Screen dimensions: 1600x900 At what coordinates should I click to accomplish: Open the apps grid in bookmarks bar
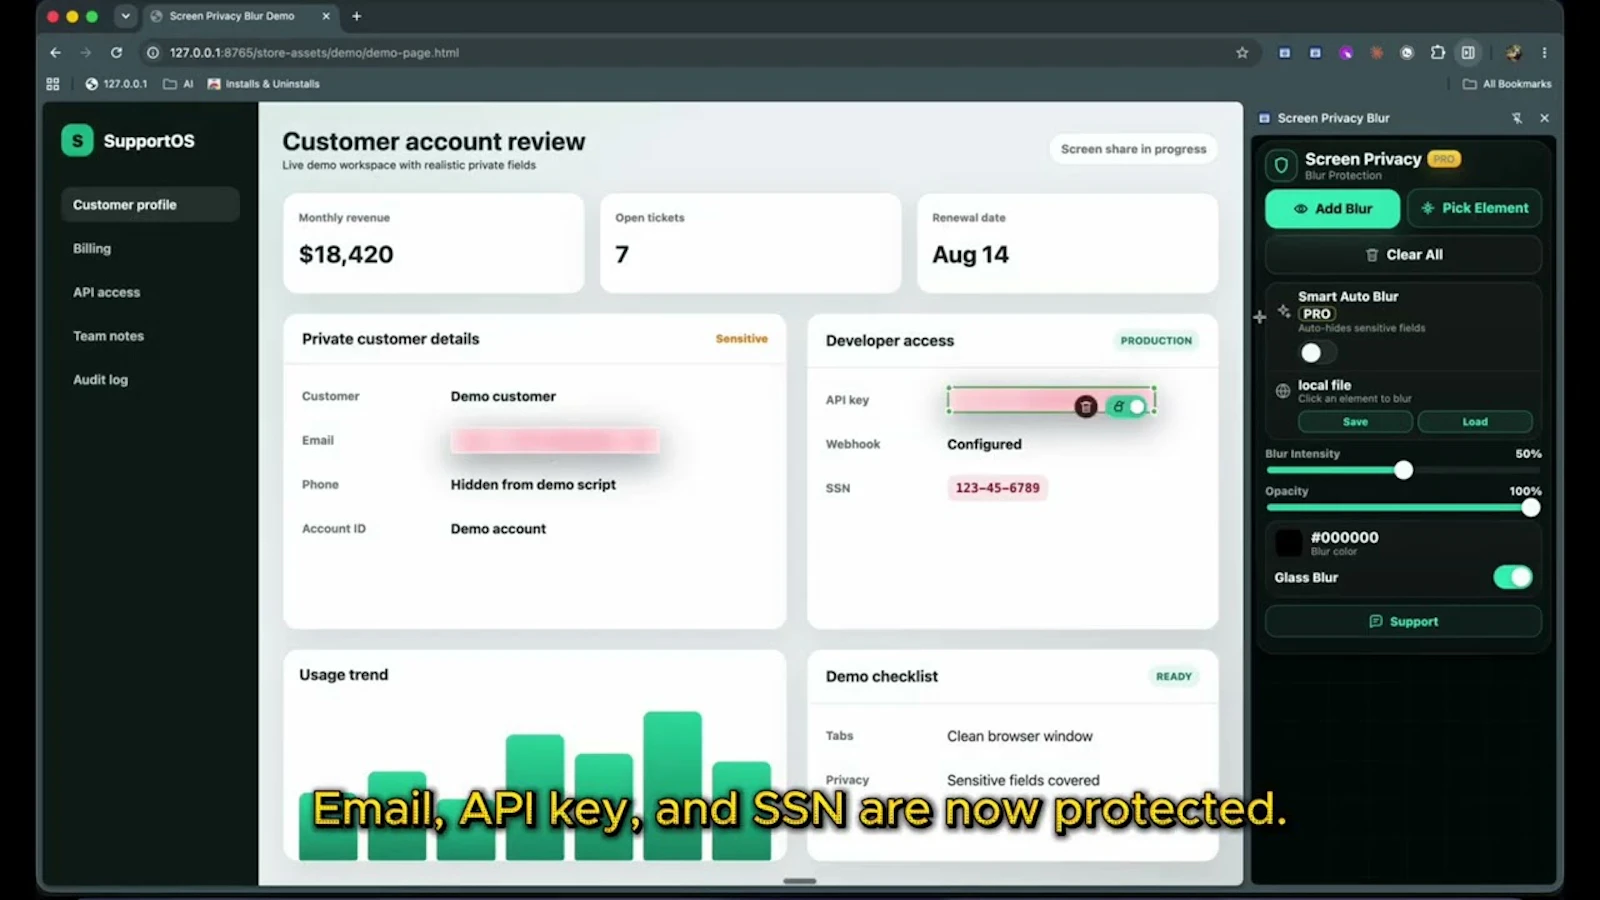click(x=53, y=84)
